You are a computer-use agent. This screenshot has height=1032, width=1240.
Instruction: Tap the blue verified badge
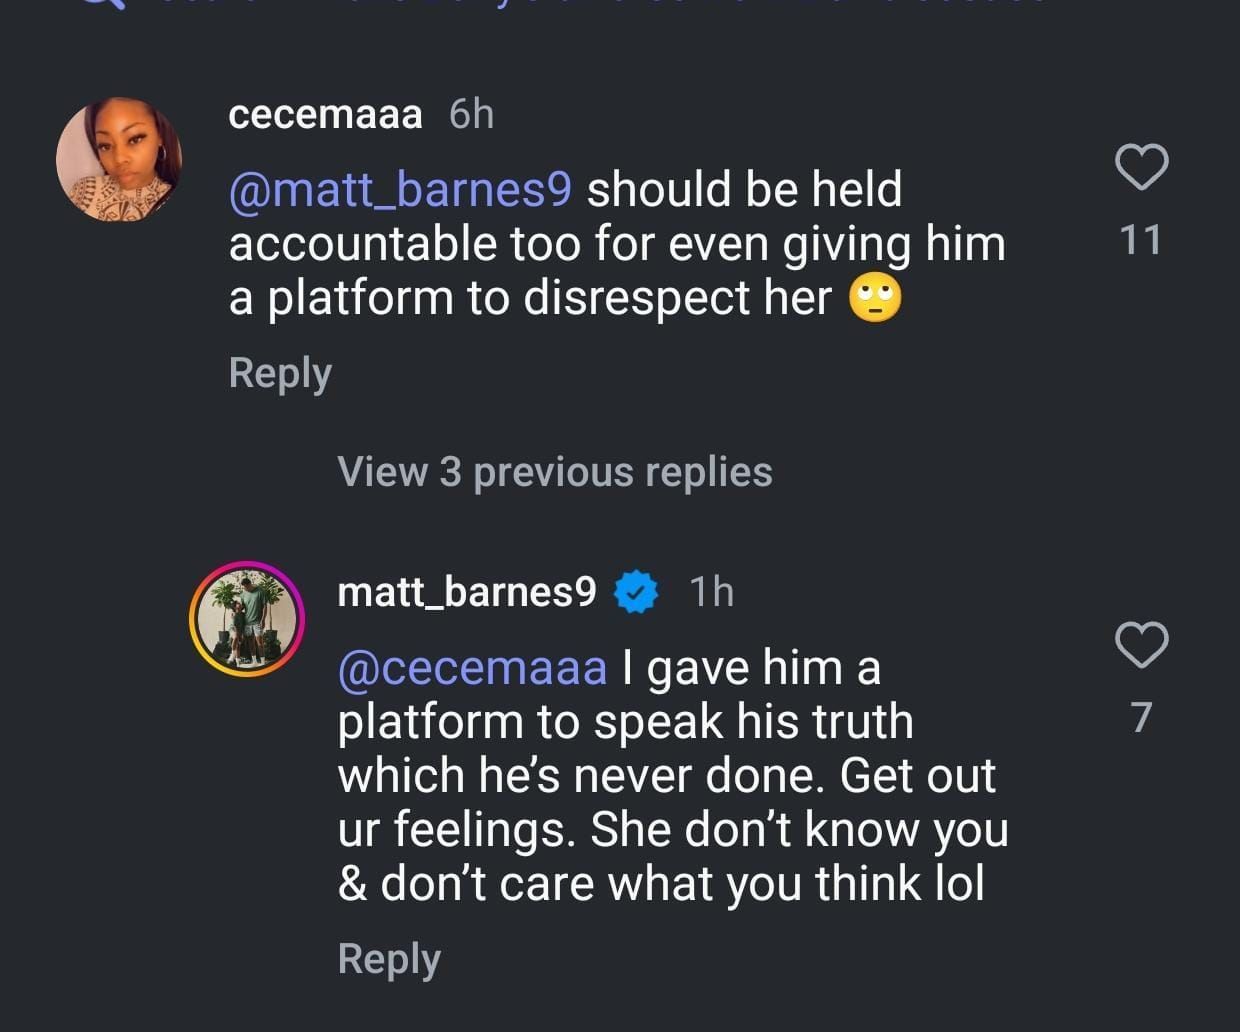pyautogui.click(x=636, y=592)
